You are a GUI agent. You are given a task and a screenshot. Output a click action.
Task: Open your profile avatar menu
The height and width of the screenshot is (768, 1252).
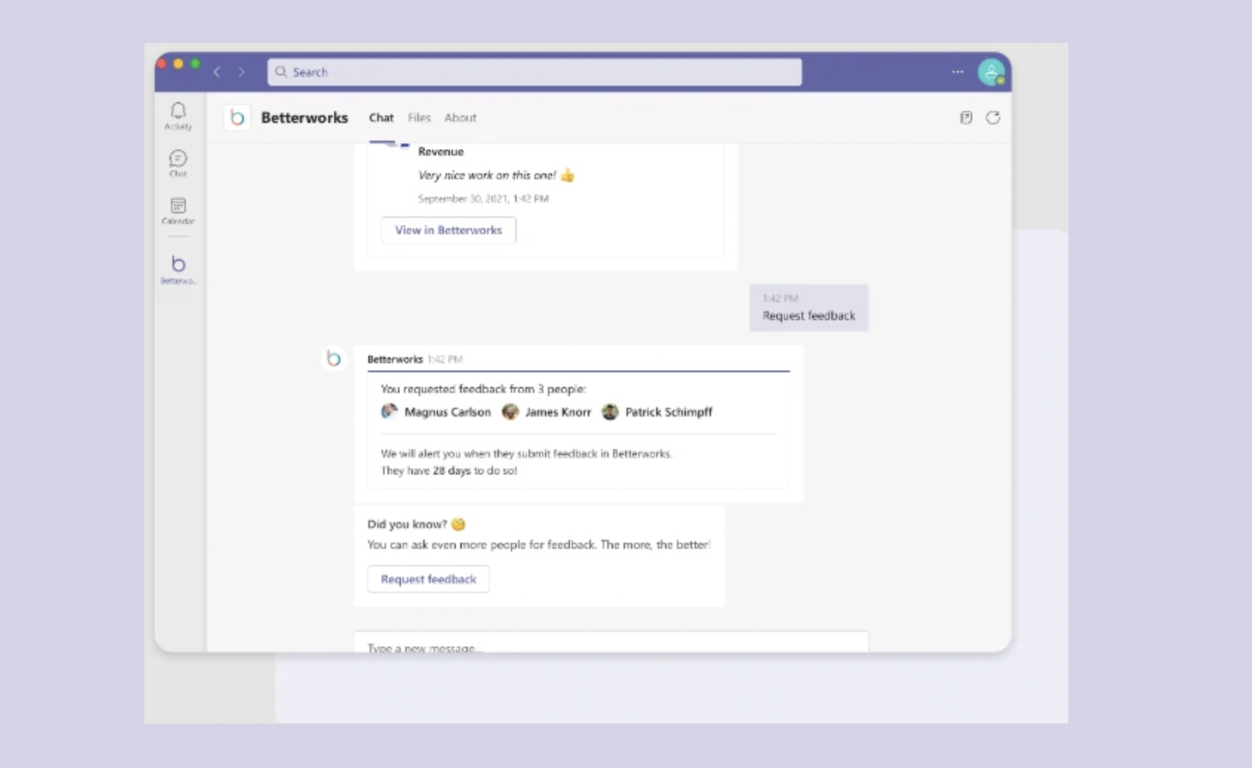click(x=991, y=71)
